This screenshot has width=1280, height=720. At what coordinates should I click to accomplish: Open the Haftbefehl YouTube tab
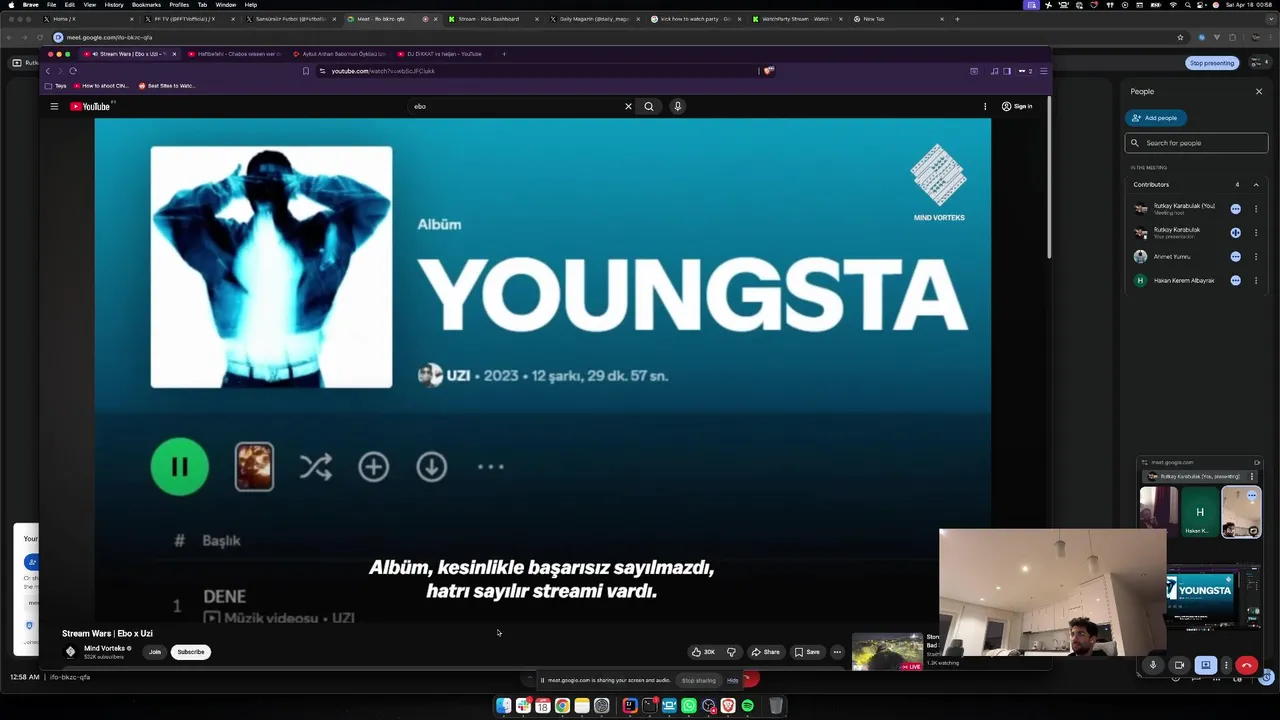point(233,54)
